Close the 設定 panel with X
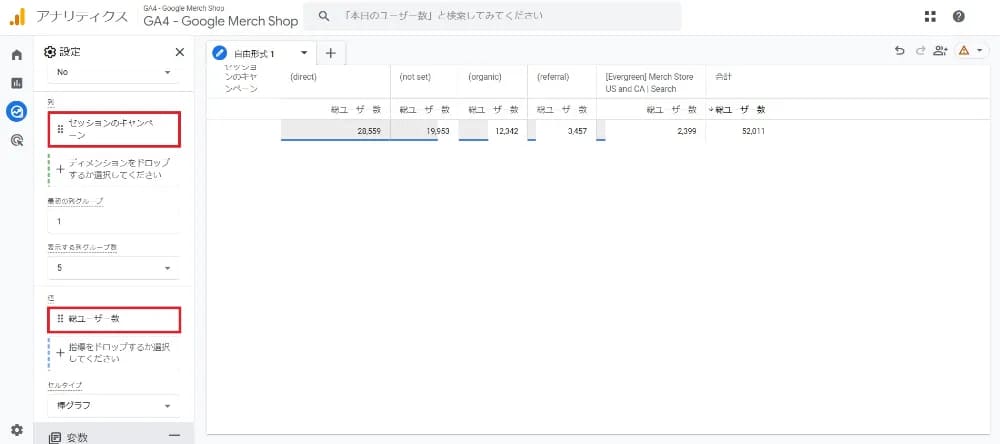 (x=180, y=52)
